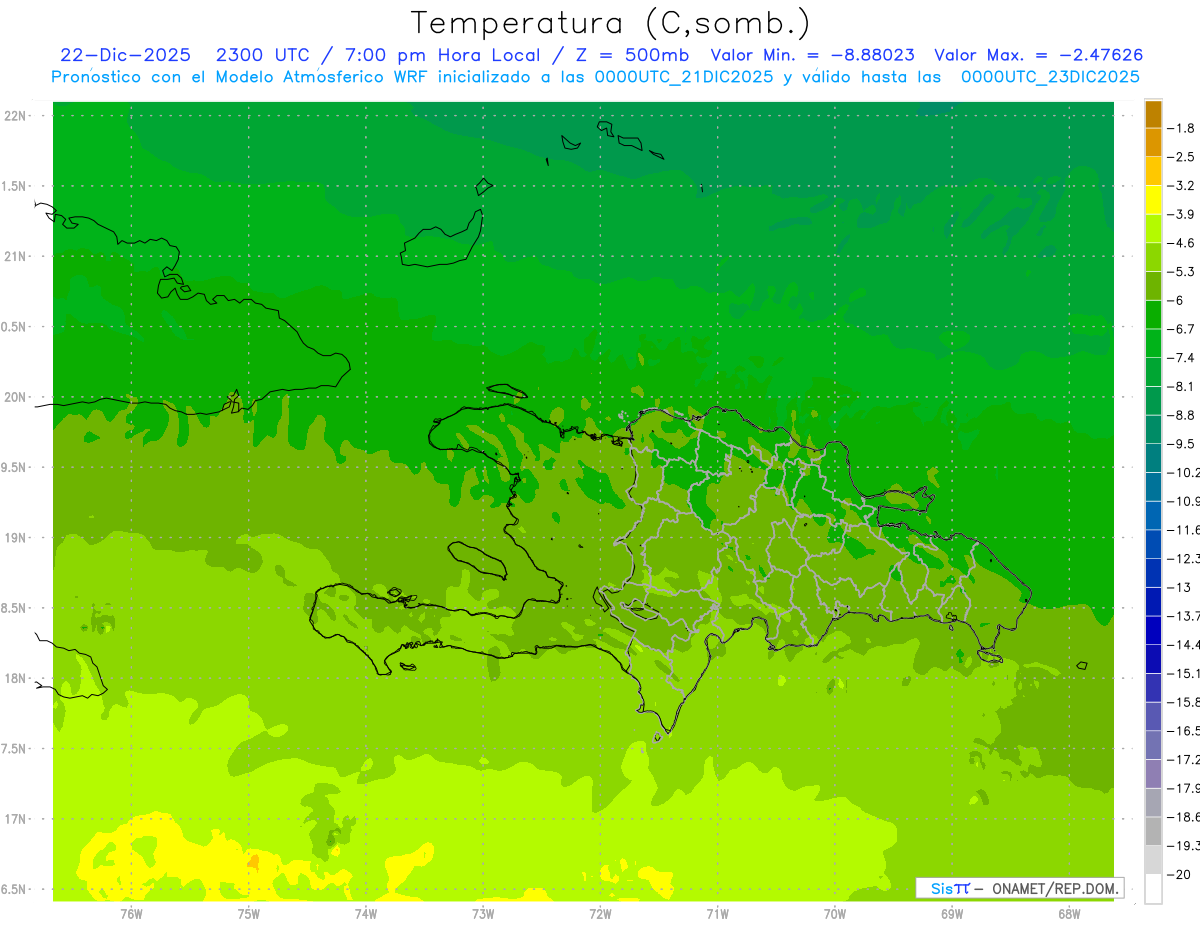Click the "-18.6" colorbar label
Viewport: 1200px width, 927px height.
(x=1183, y=817)
